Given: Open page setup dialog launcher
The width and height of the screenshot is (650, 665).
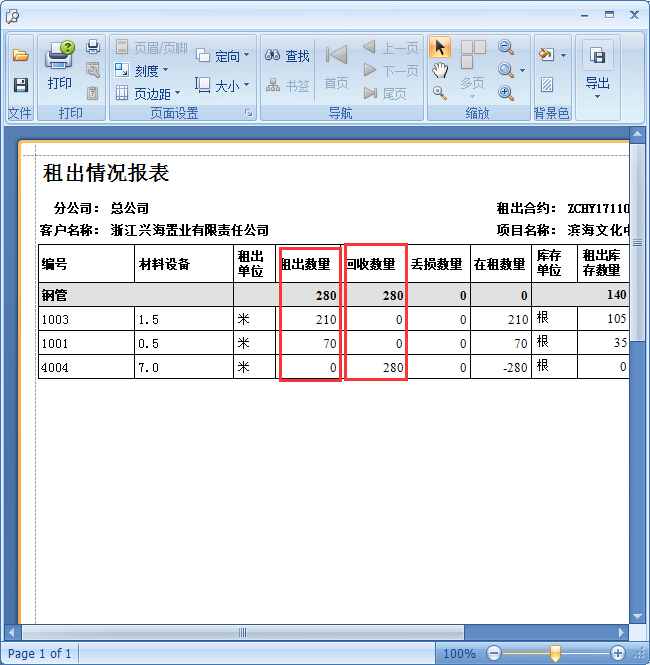Looking at the screenshot, I should point(249,112).
